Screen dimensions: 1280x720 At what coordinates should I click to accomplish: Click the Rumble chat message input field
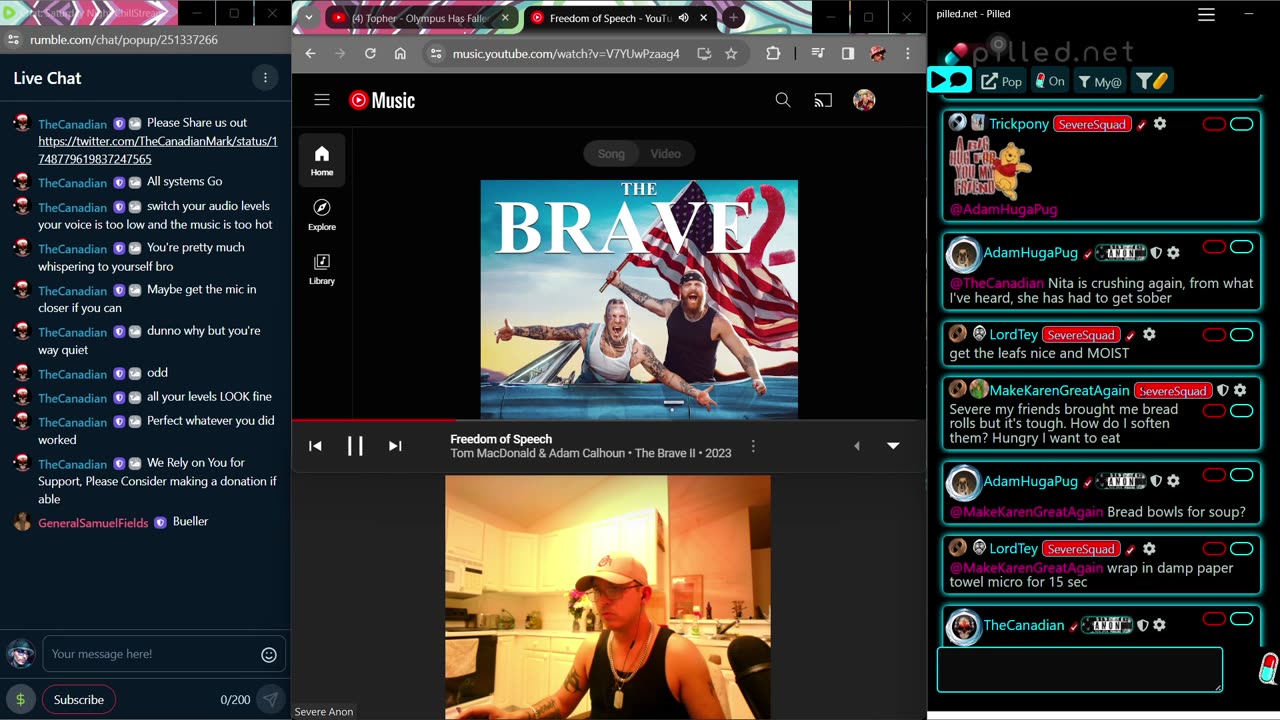(x=165, y=654)
